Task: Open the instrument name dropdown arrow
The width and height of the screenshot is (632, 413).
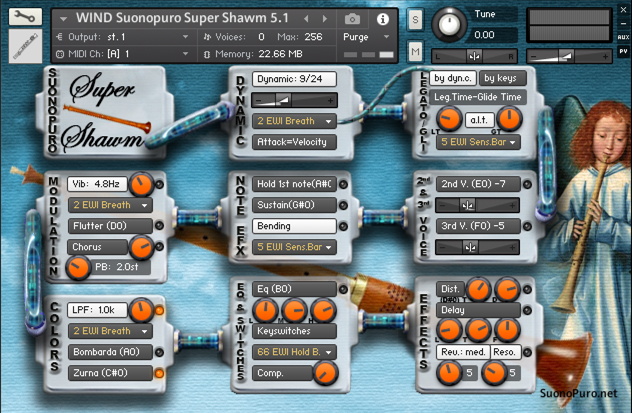Action: [x=63, y=19]
